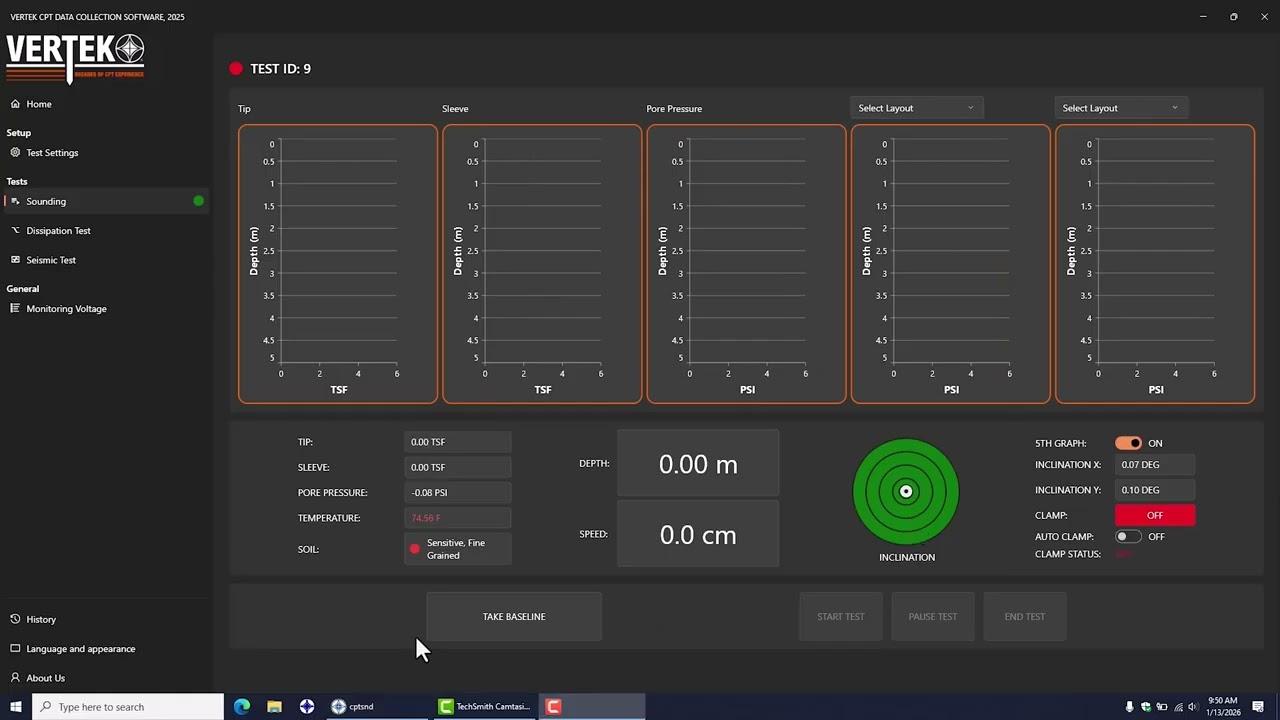Click the Soil type Sensitive, Fine Grained box

coord(458,549)
